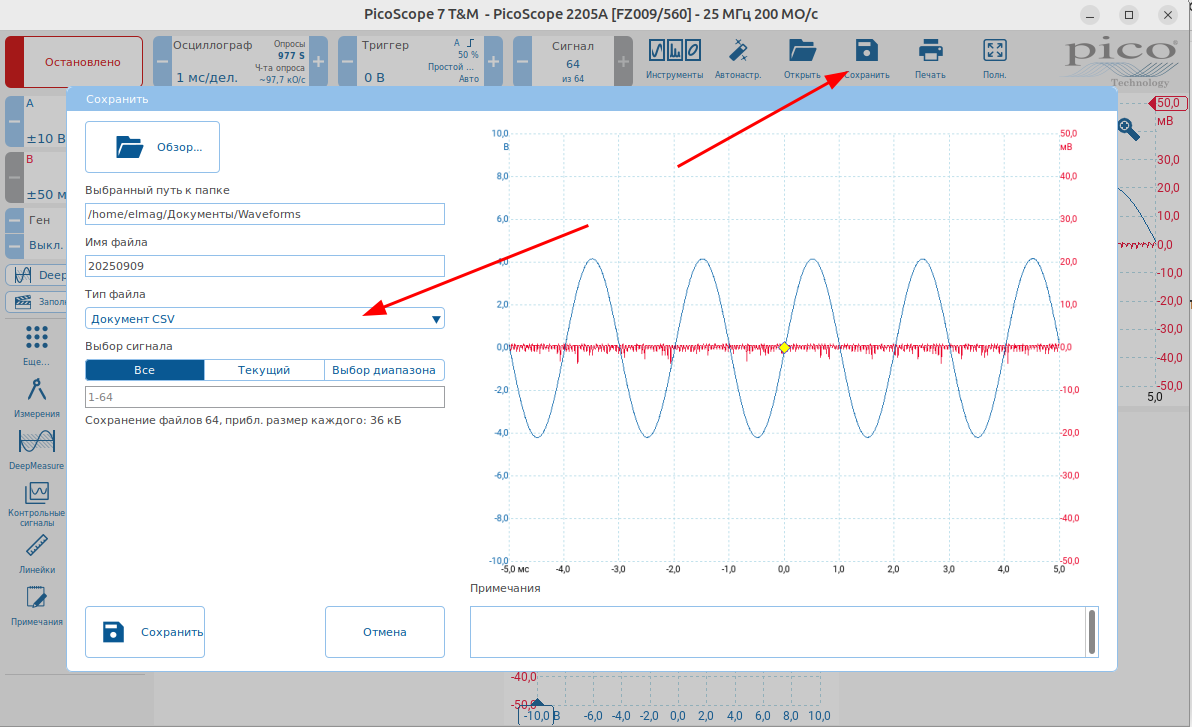Select the 'Текущий' signal option
1192x727 pixels.
pos(264,370)
